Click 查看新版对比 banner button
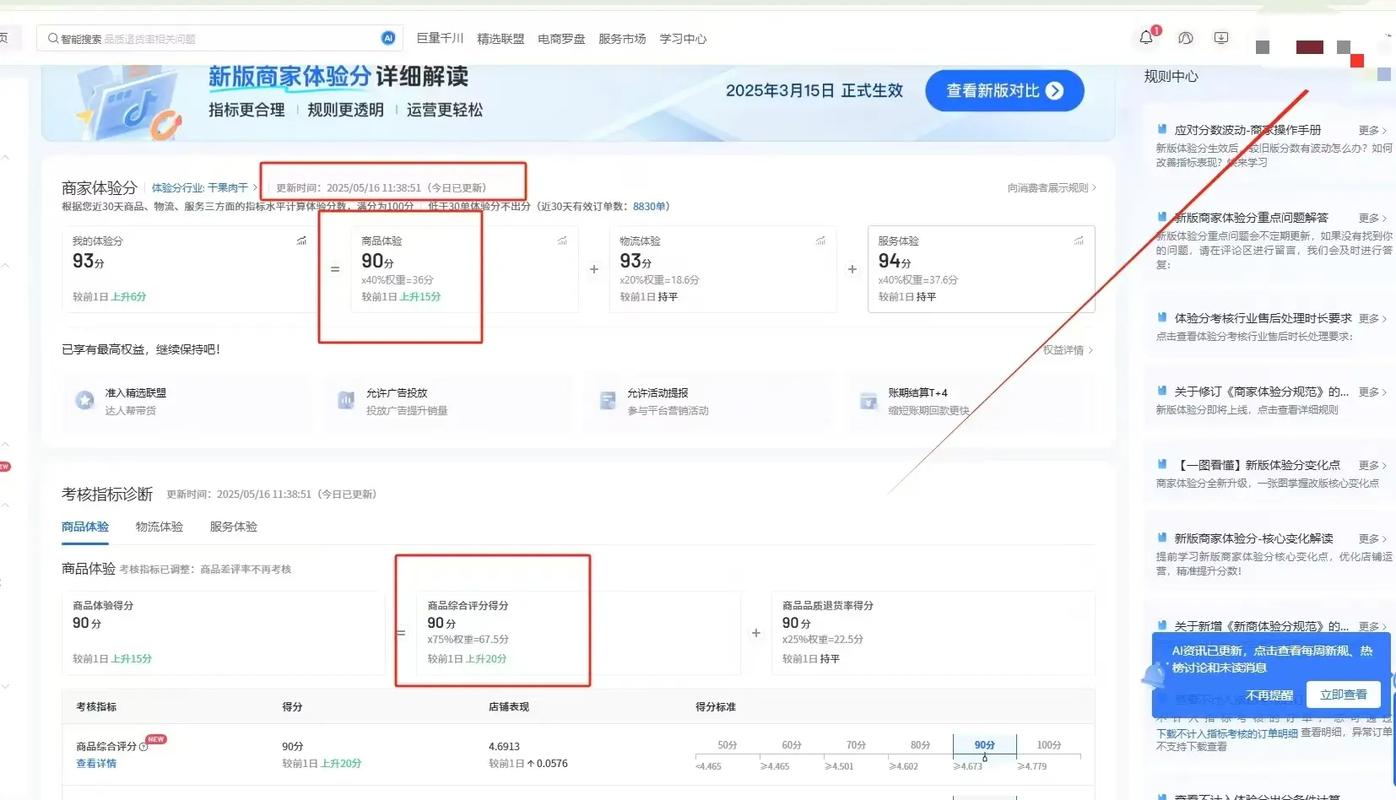This screenshot has height=800, width=1396. click(x=1004, y=91)
